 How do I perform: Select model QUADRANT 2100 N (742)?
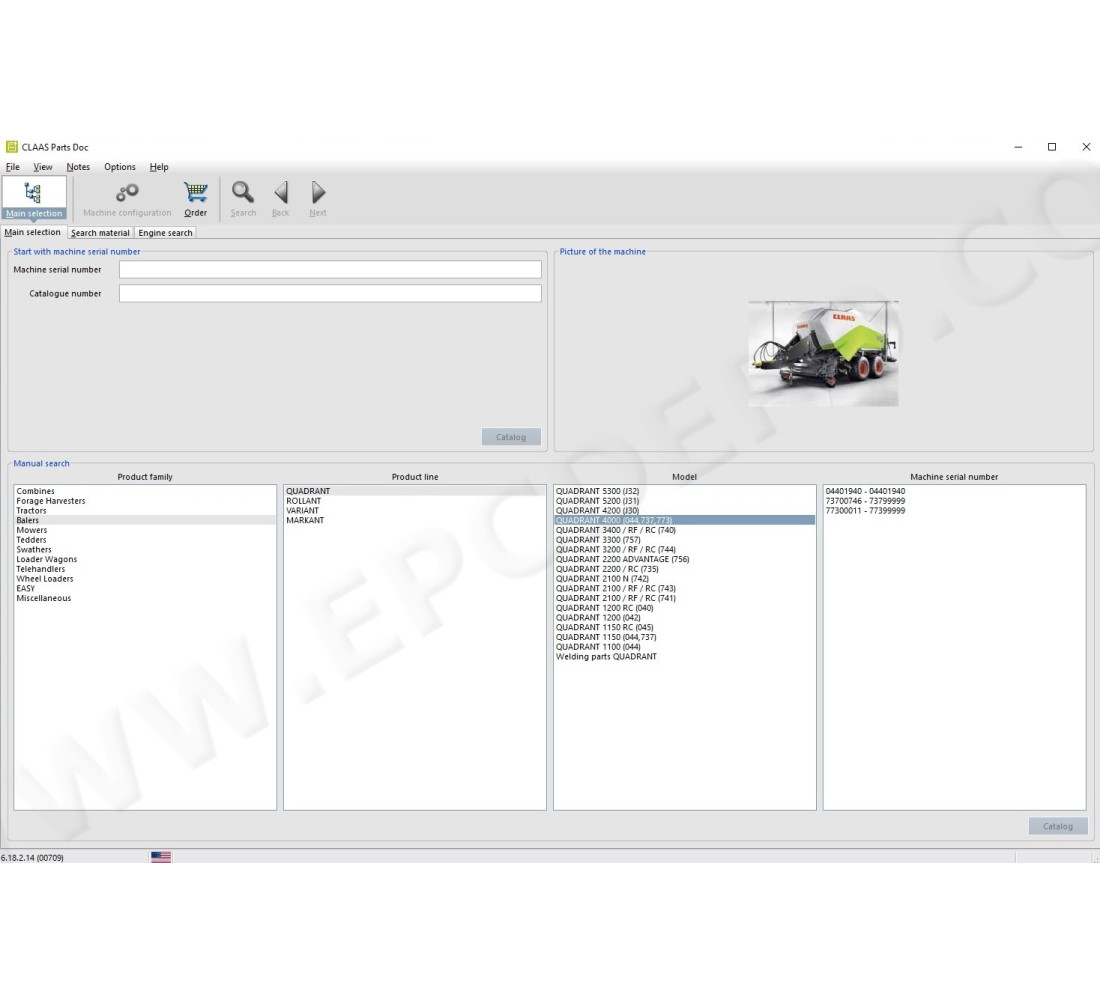click(685, 579)
